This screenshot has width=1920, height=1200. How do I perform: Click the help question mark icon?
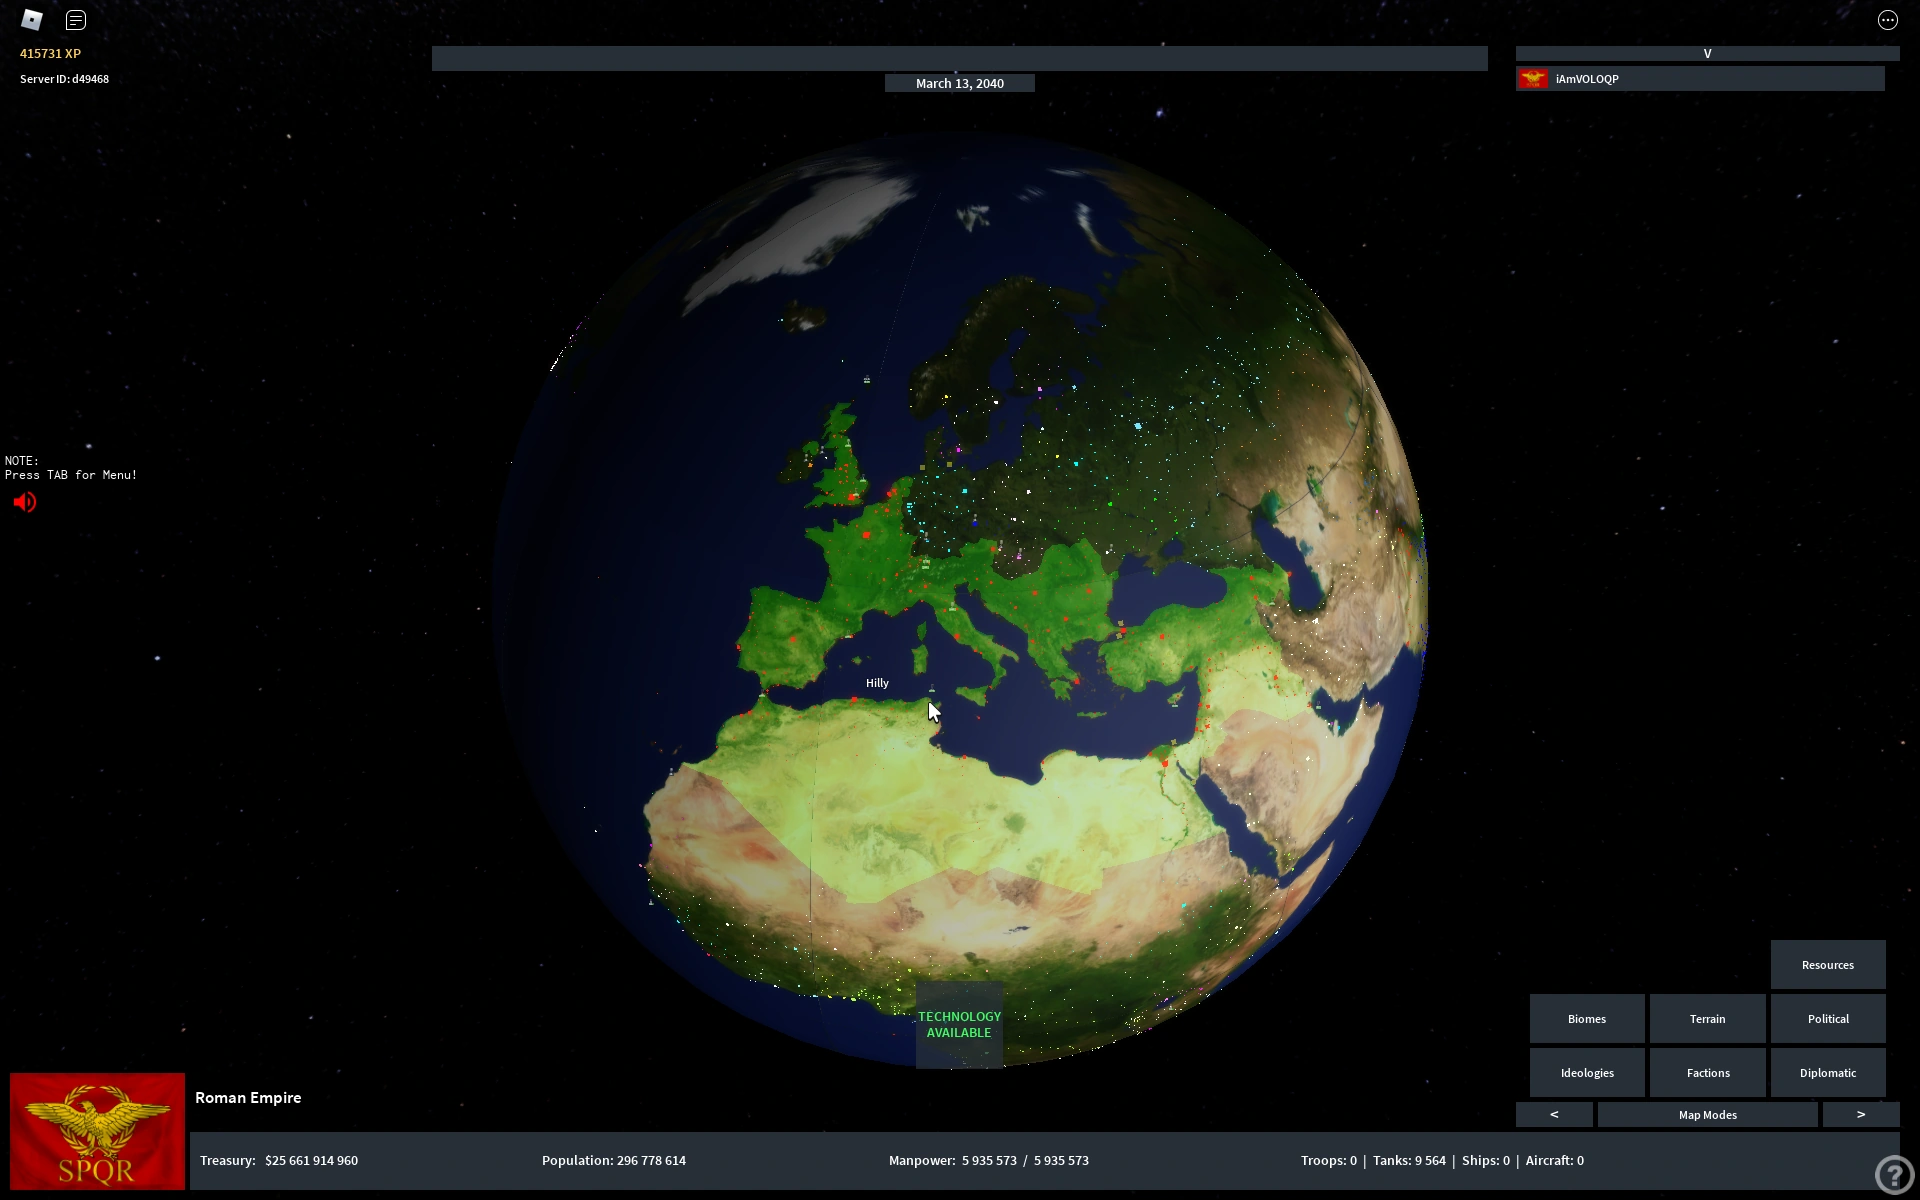pyautogui.click(x=1893, y=1174)
